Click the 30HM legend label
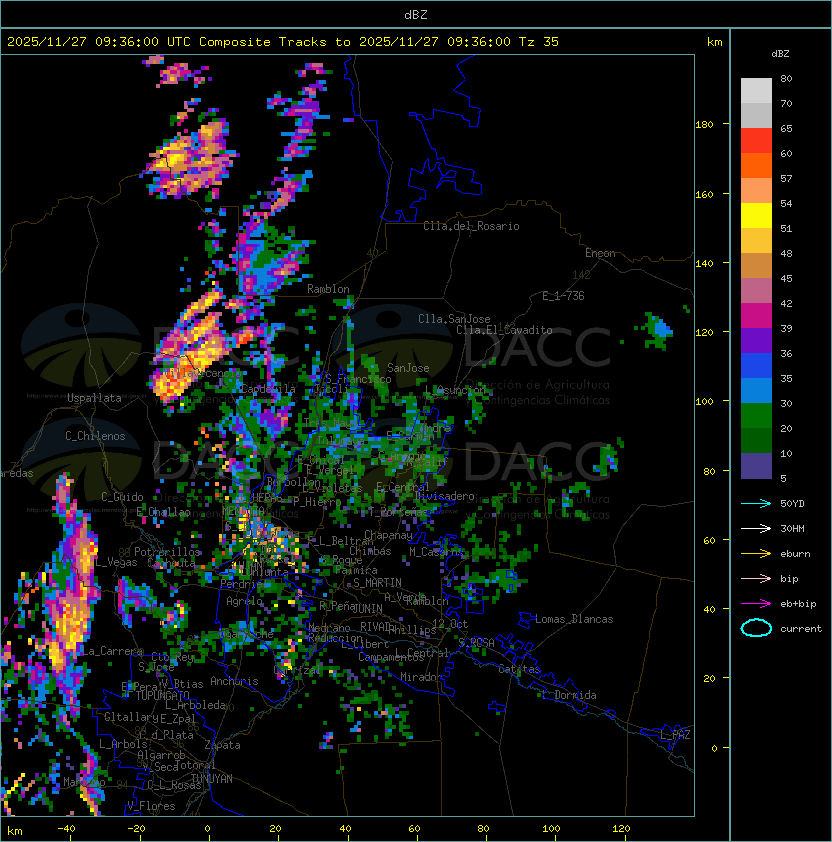The image size is (832, 842). tap(792, 528)
